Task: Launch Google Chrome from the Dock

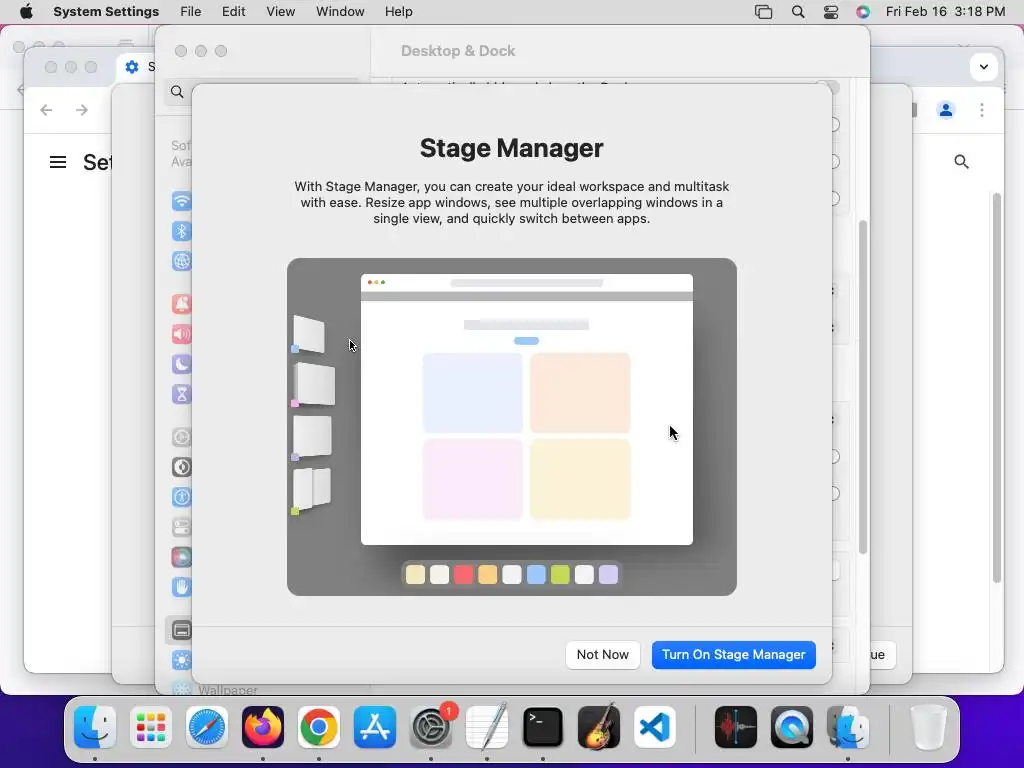Action: 319,727
